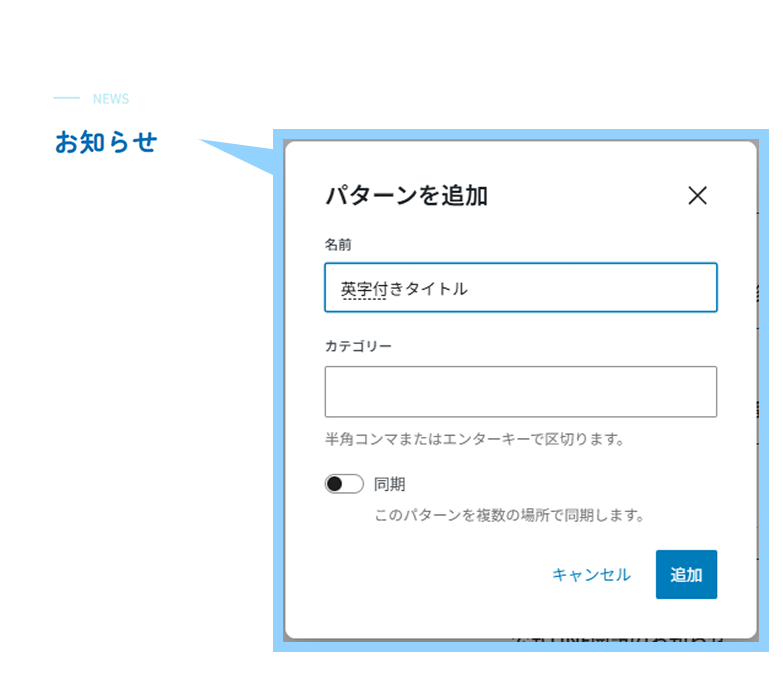Click the NEWS label above the heading

pos(111,98)
